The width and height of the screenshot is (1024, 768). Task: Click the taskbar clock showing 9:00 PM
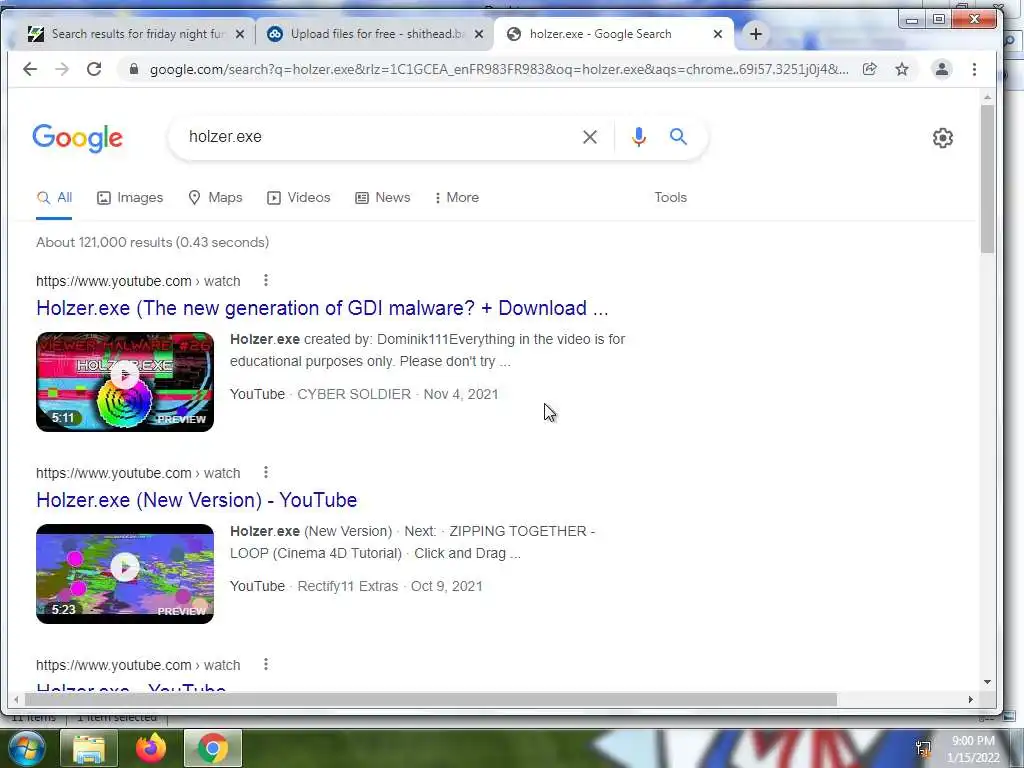pyautogui.click(x=974, y=749)
